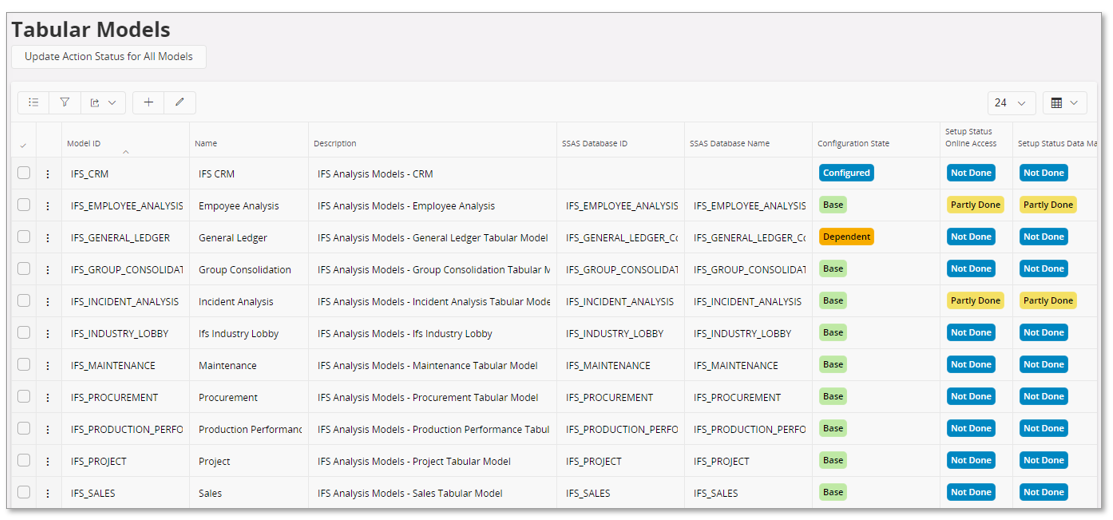
Task: Click Update Action Status for All Models
Action: click(x=109, y=57)
